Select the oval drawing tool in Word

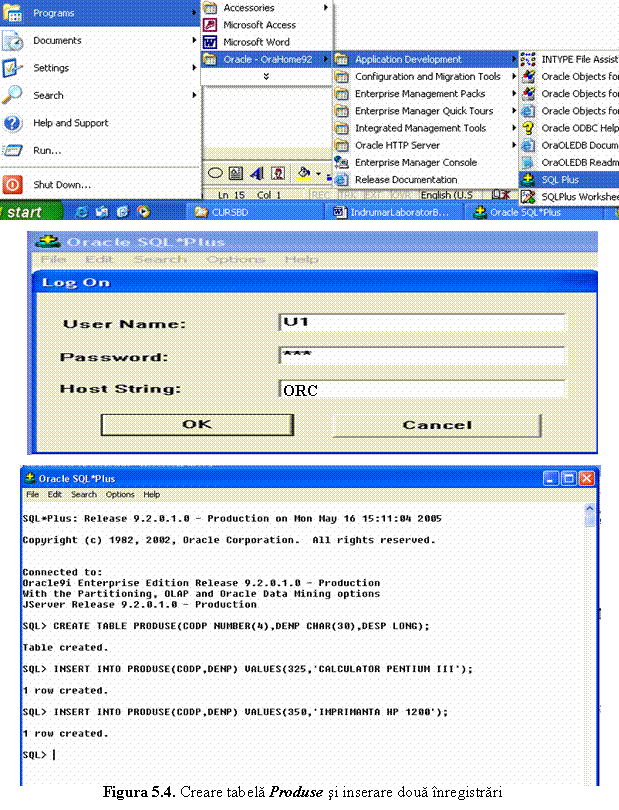pyautogui.click(x=215, y=173)
